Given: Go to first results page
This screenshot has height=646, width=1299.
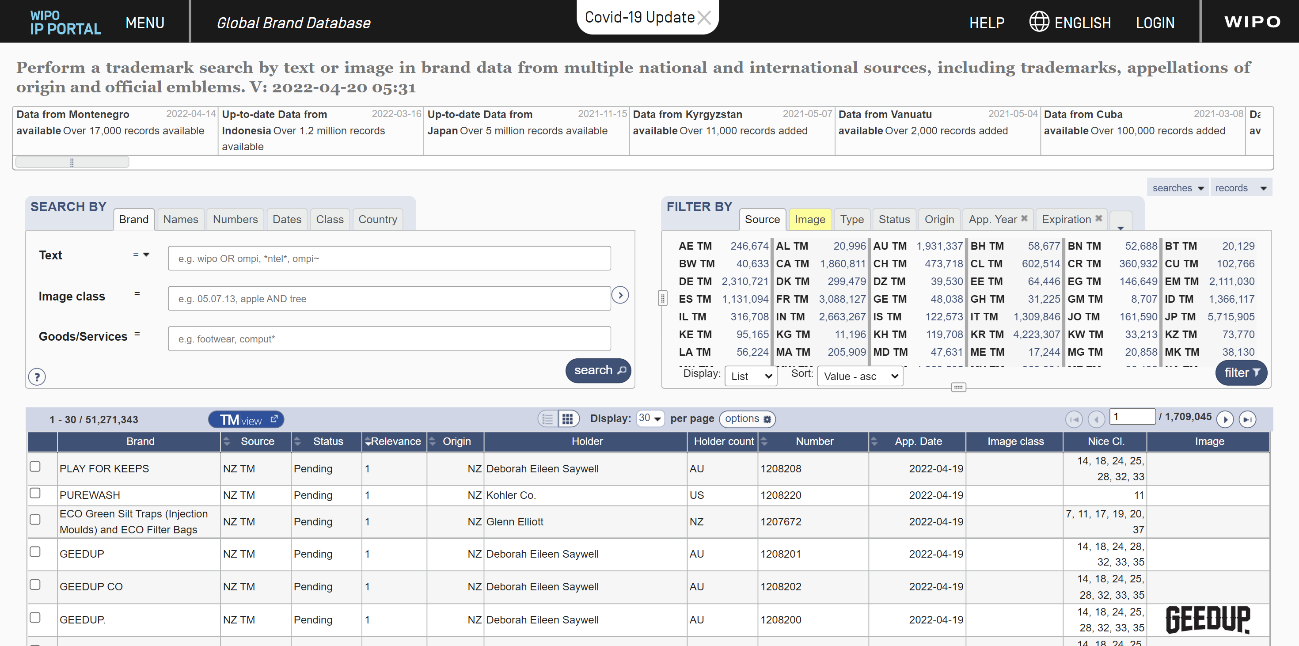Looking at the screenshot, I should 1074,419.
